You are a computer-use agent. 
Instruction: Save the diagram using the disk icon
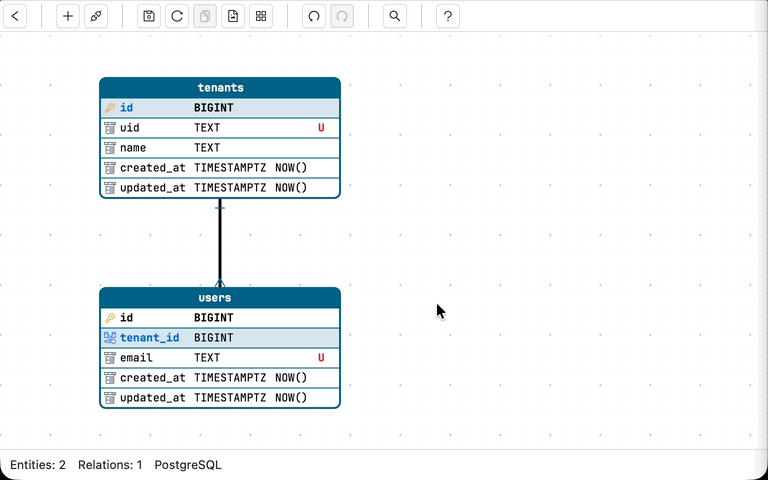coord(149,16)
